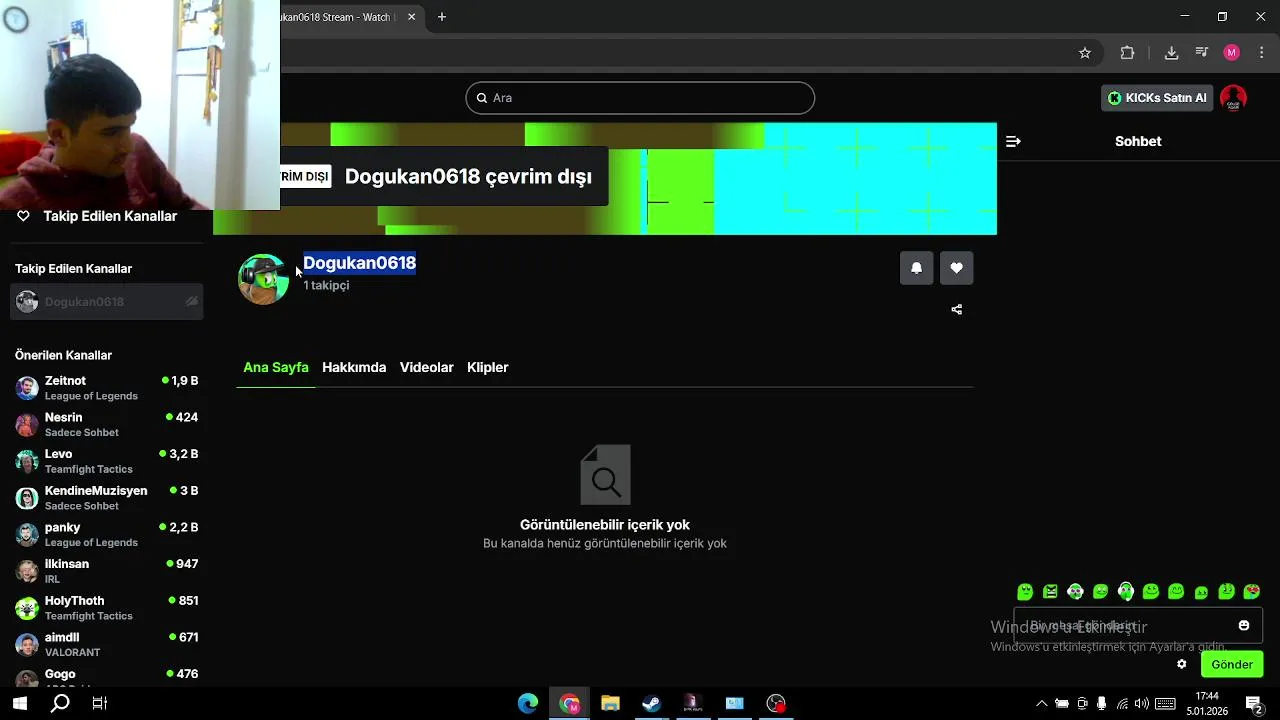
Task: Open the Videolar tab
Action: [427, 367]
